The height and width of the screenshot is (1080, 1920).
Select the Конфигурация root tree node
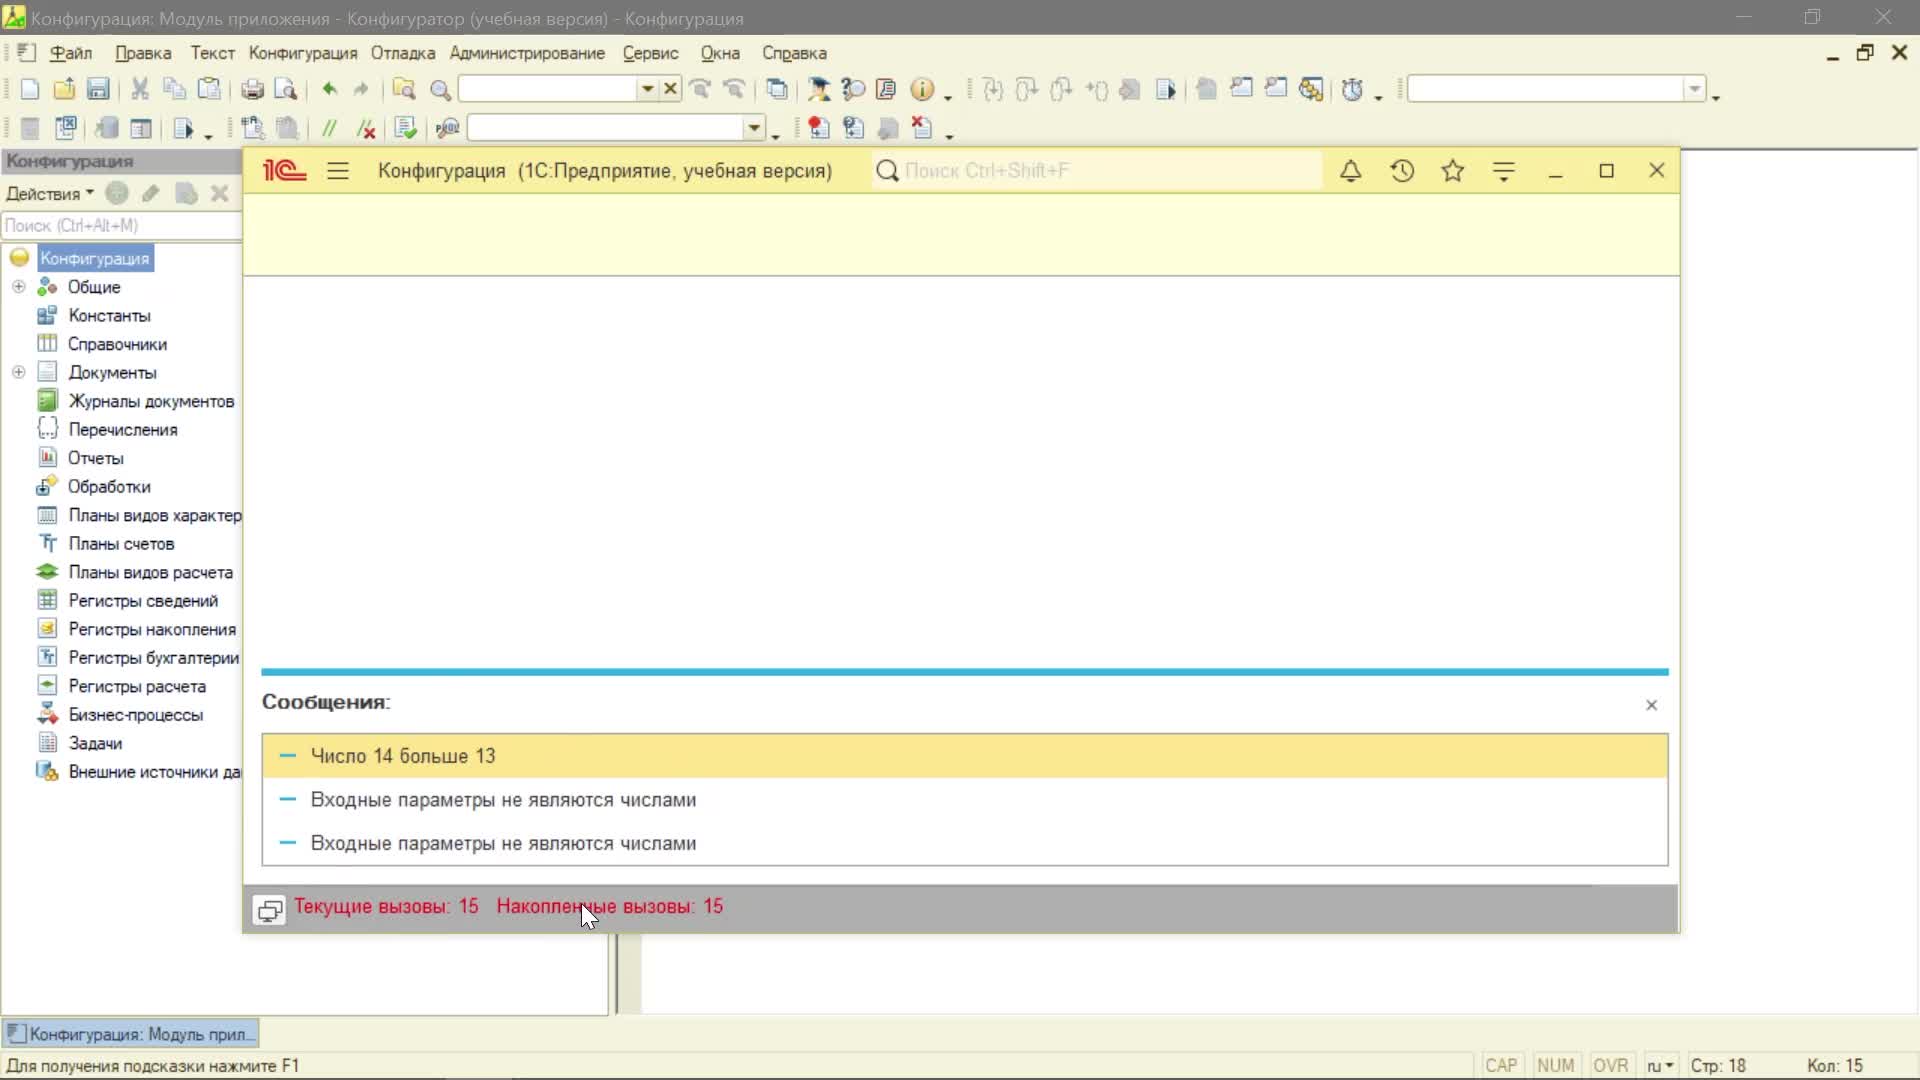click(x=95, y=259)
